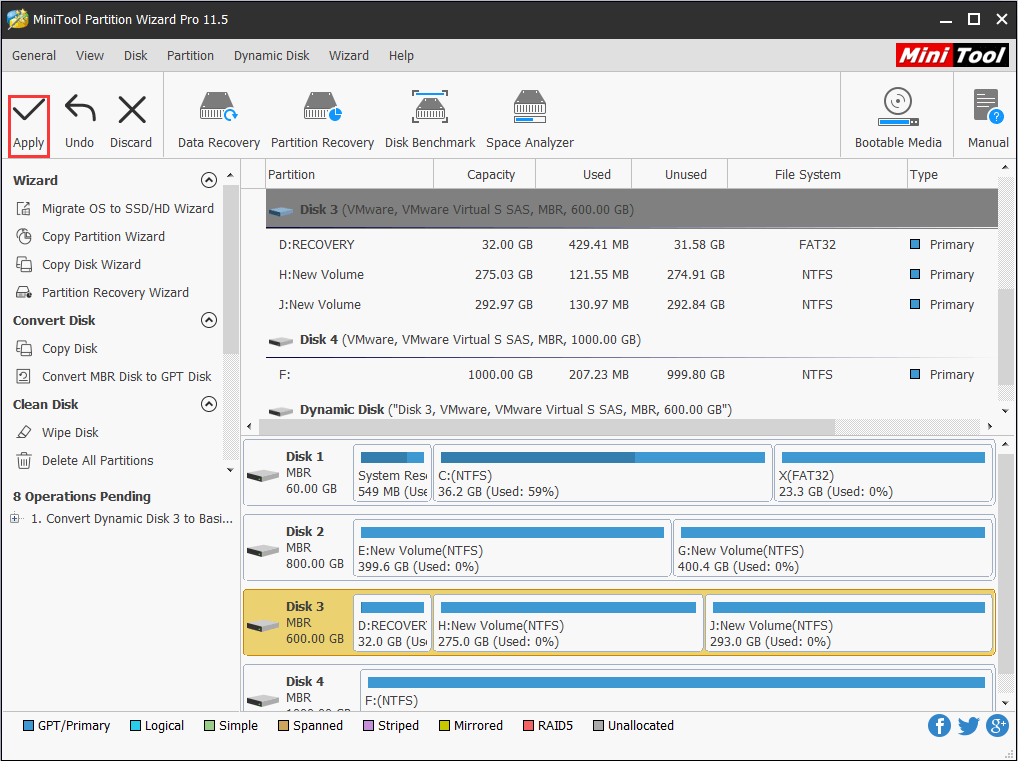Open the View menu

(90, 56)
